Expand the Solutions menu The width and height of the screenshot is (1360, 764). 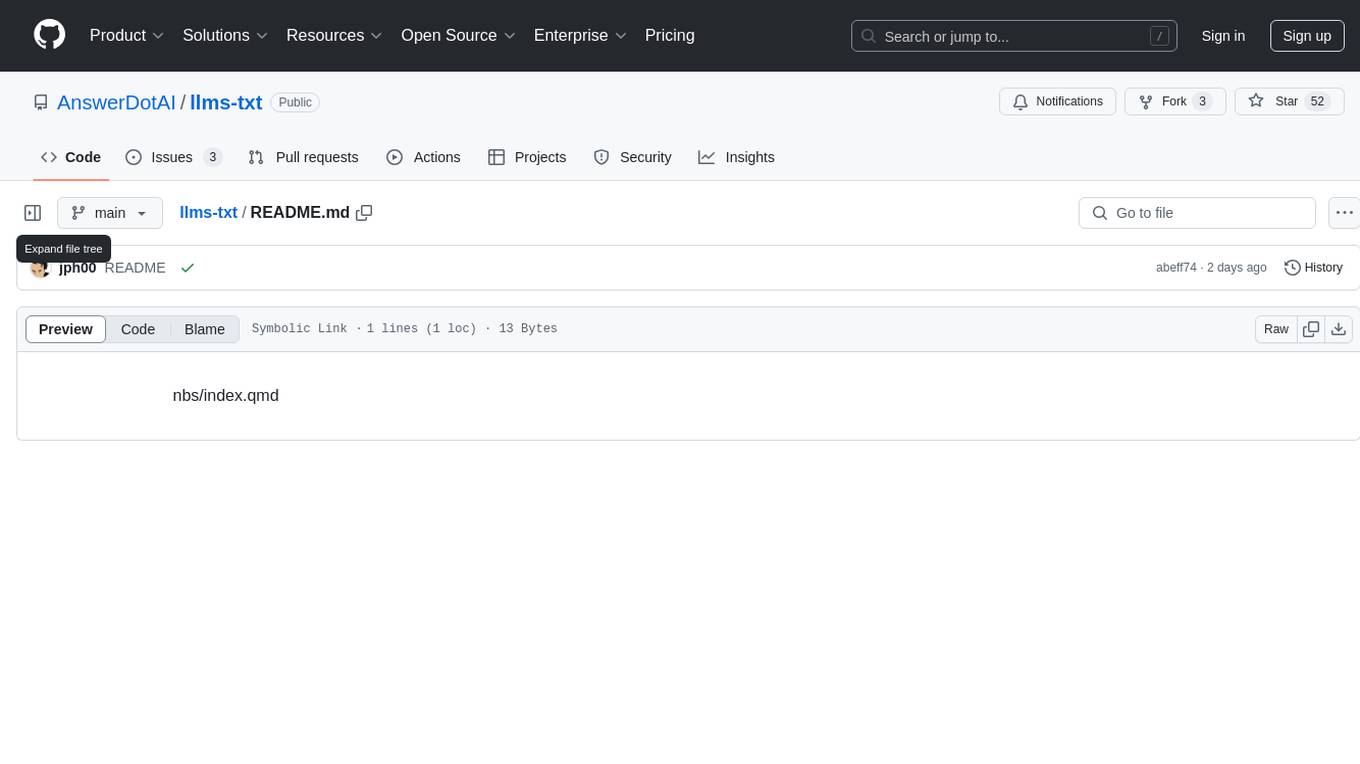point(225,35)
